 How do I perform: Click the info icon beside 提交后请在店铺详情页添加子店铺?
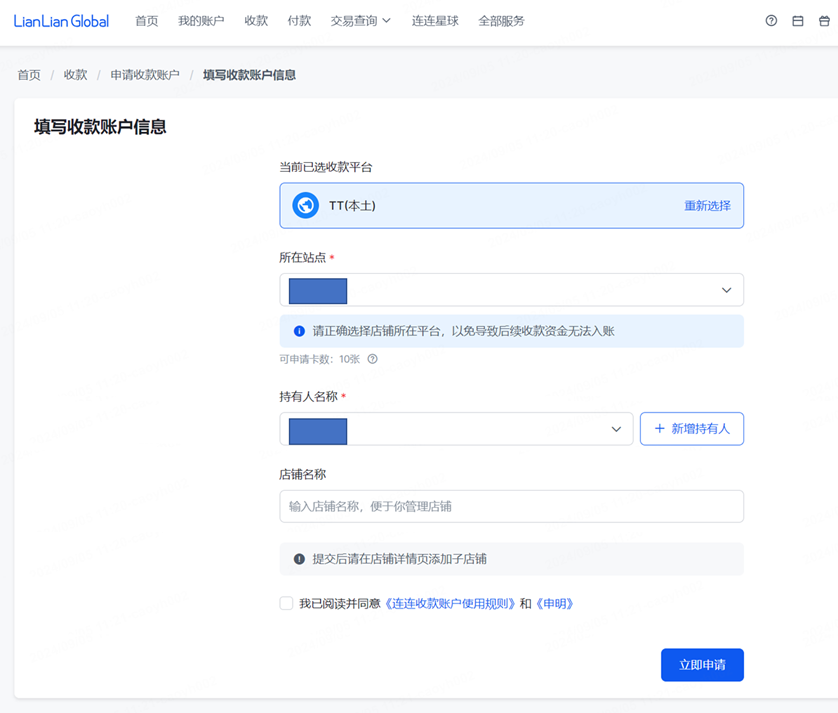pos(299,559)
